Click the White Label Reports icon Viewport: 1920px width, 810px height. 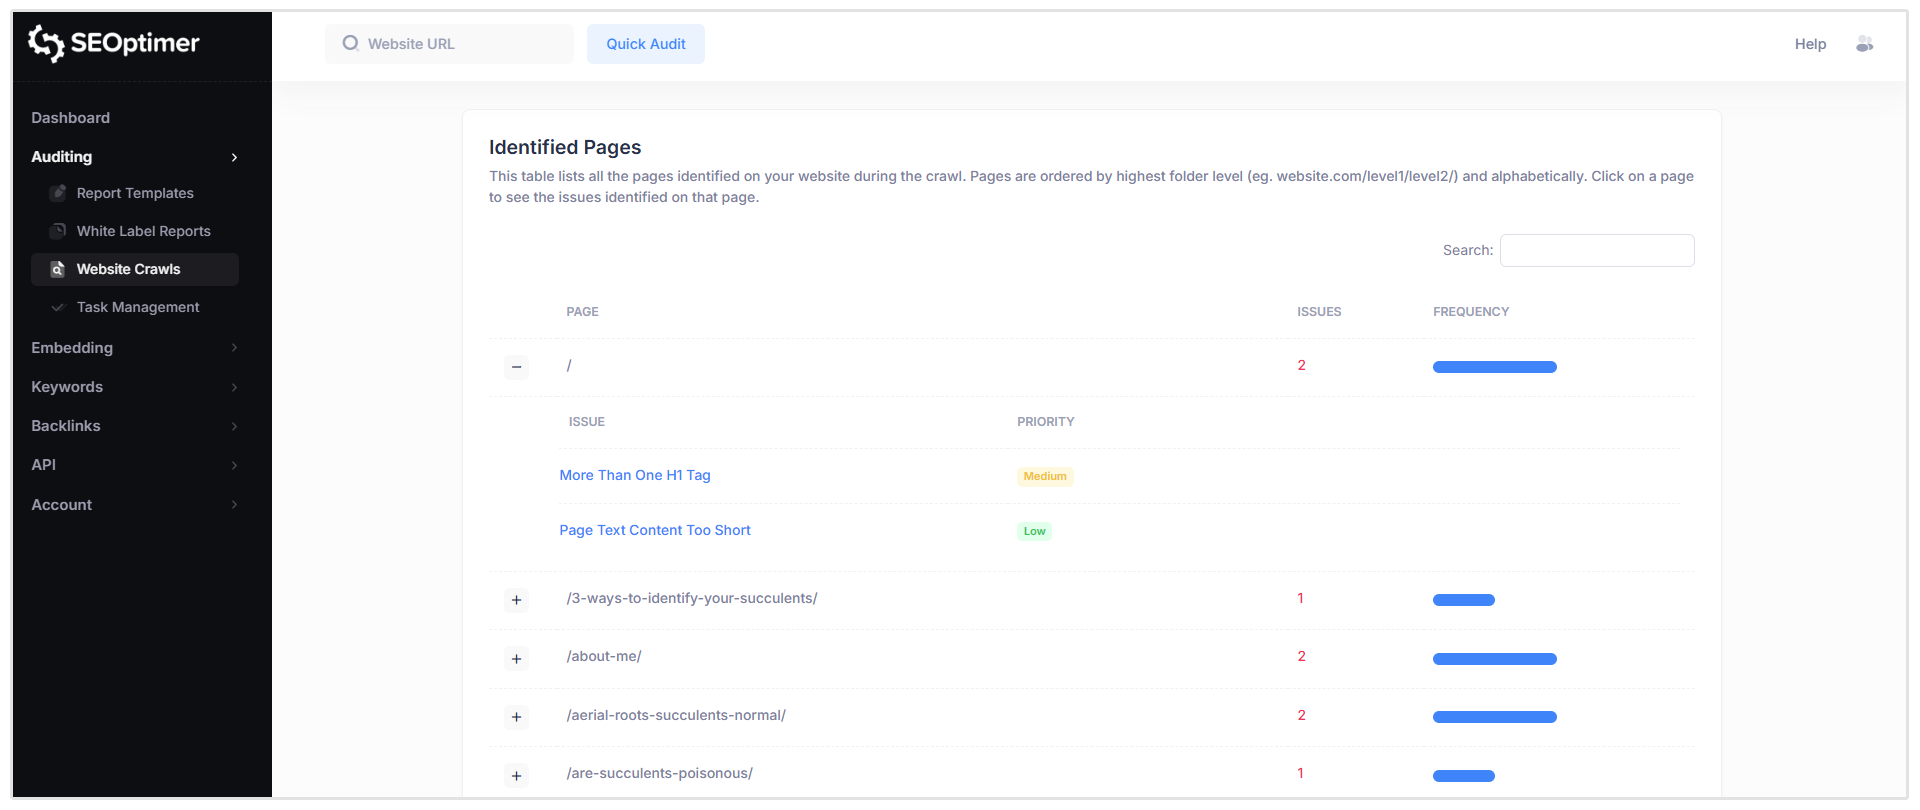click(58, 231)
